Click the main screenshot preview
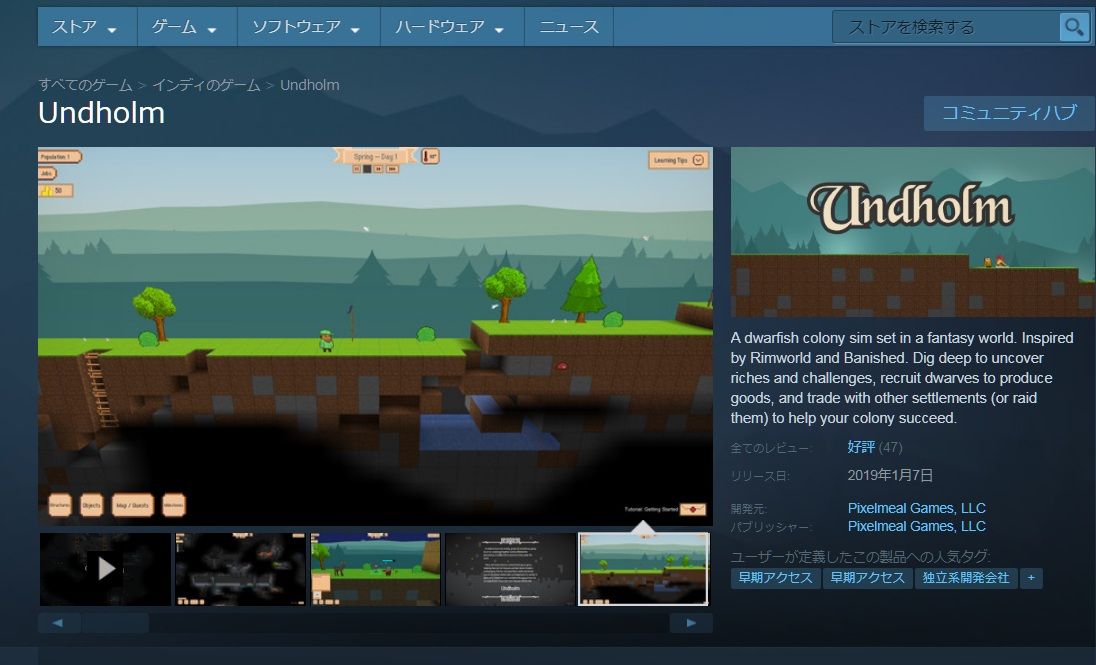 [375, 336]
